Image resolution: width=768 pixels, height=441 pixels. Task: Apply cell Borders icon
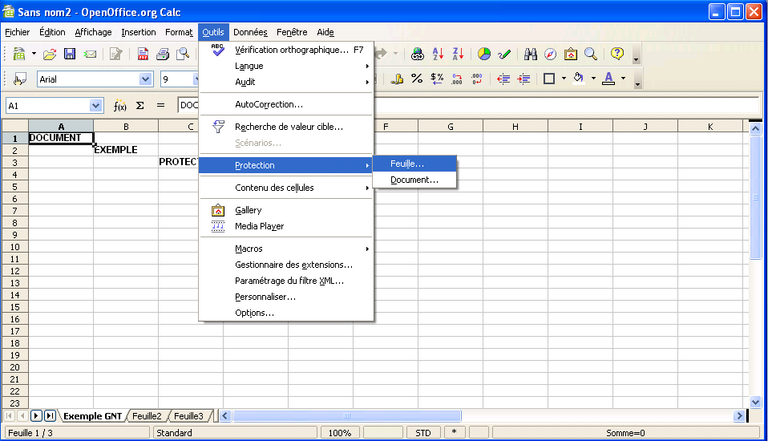pyautogui.click(x=549, y=79)
